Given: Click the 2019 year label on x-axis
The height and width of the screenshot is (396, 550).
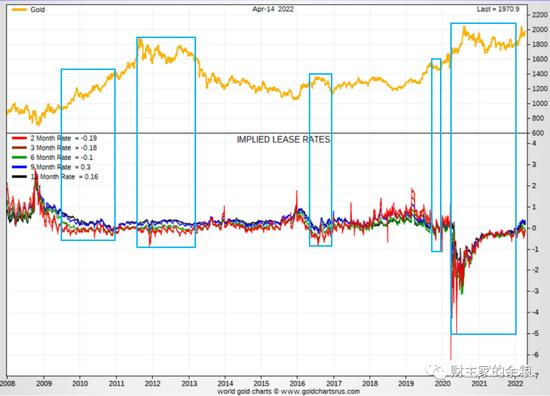Looking at the screenshot, I should pyautogui.click(x=406, y=383).
